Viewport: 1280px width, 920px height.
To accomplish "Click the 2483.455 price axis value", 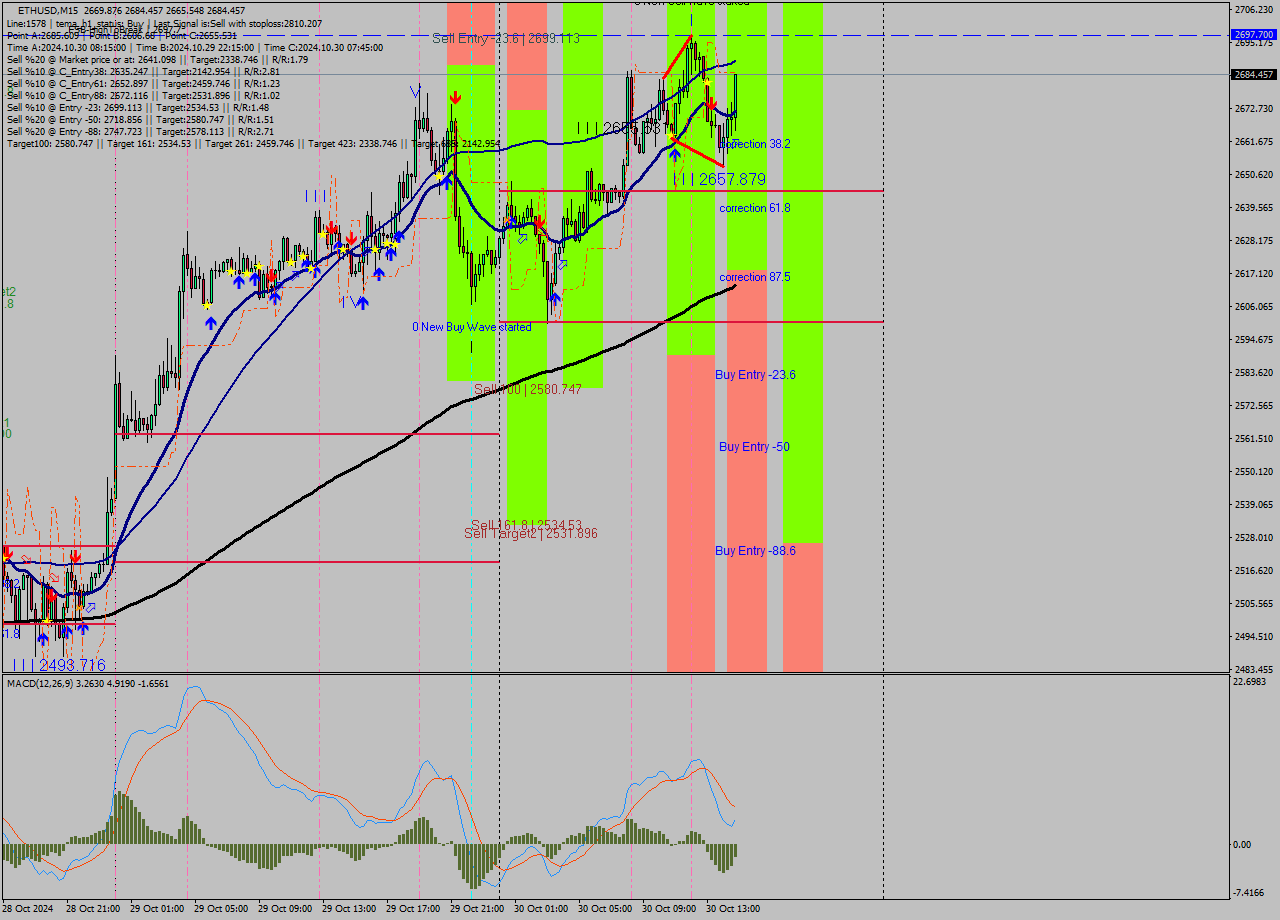I will 1254,669.
